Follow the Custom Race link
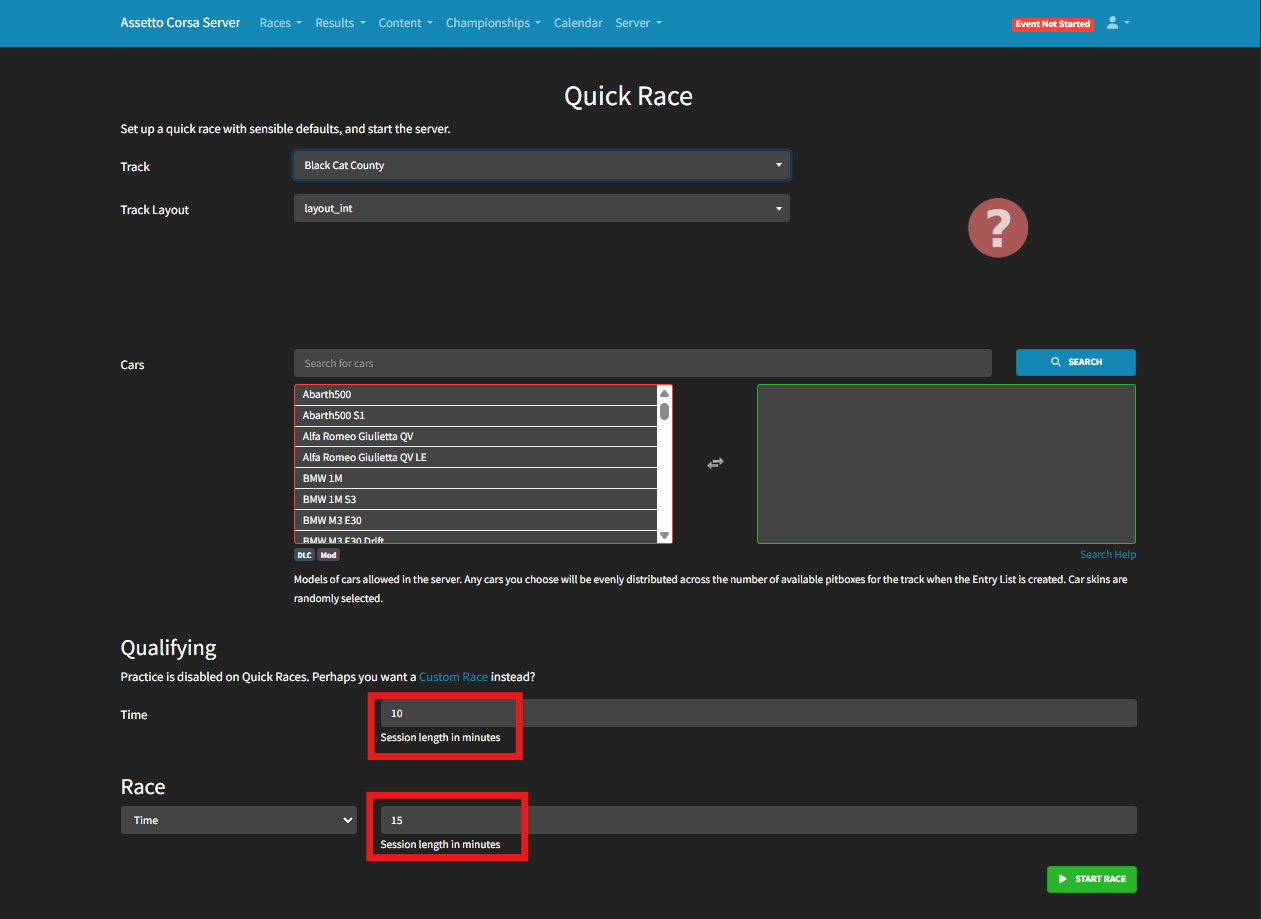The height and width of the screenshot is (919, 1261). (x=453, y=677)
